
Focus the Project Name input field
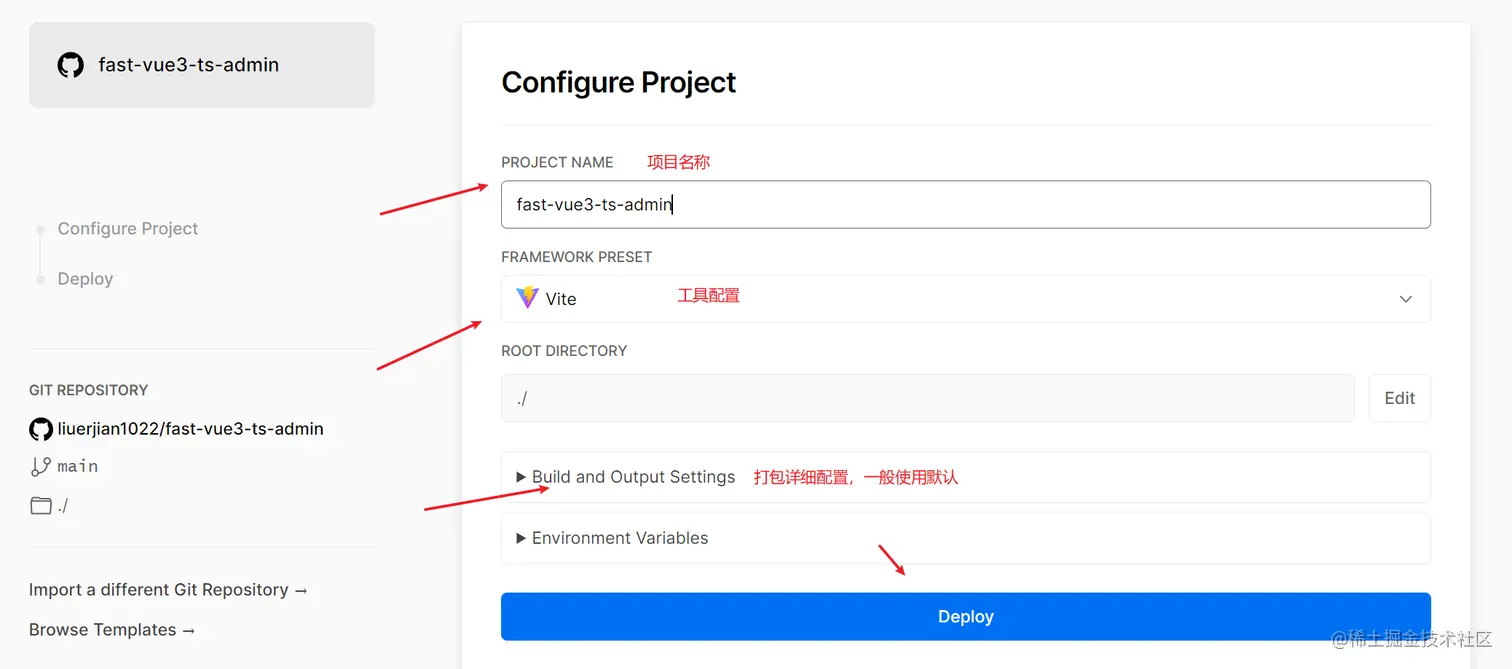[965, 204]
